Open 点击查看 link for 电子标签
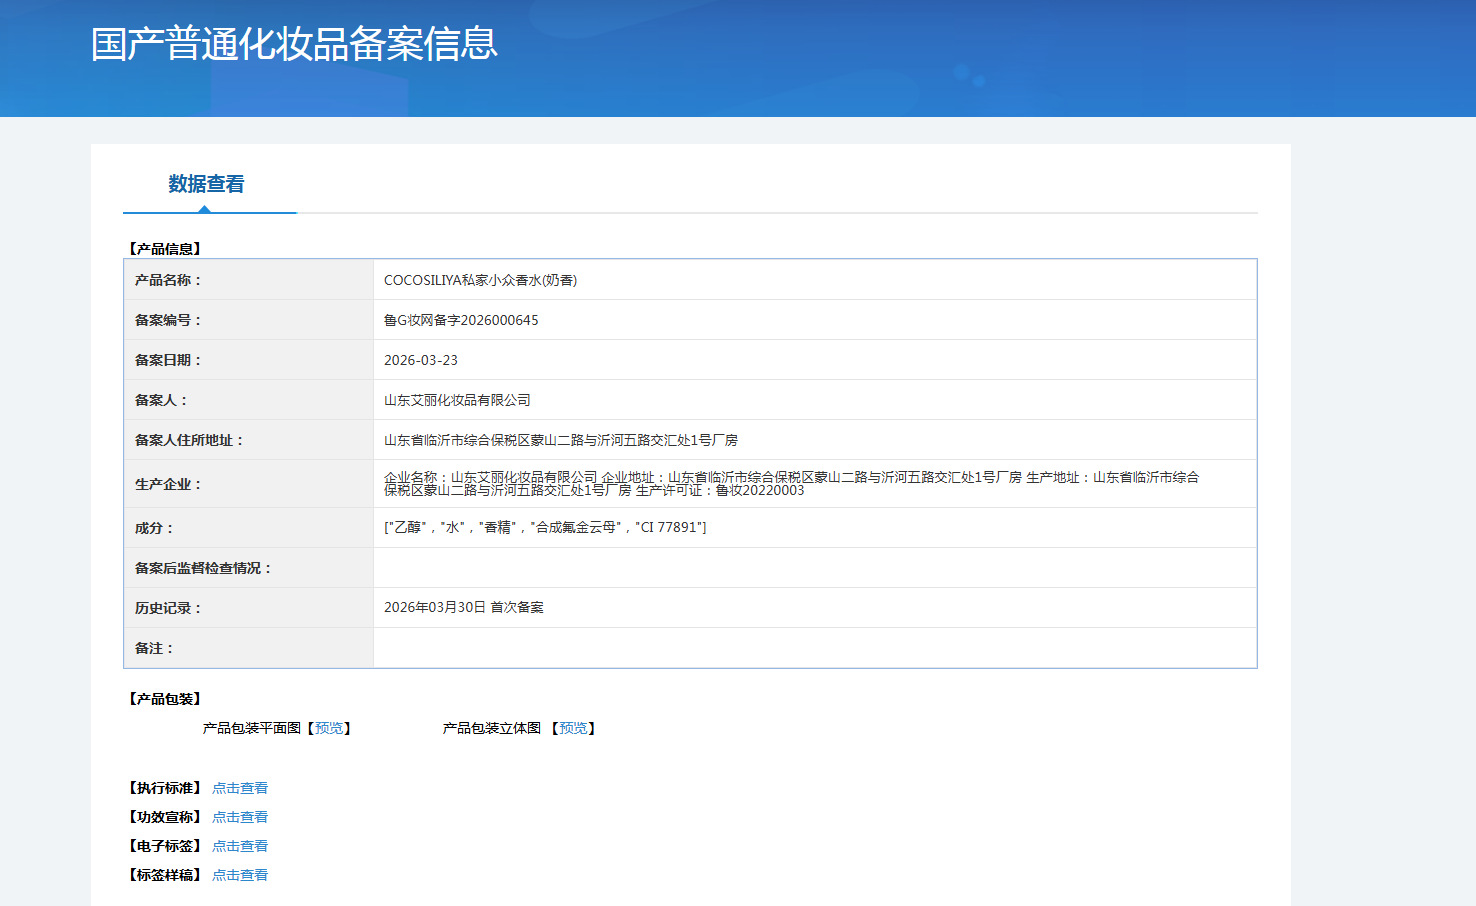This screenshot has height=906, width=1476. (240, 846)
